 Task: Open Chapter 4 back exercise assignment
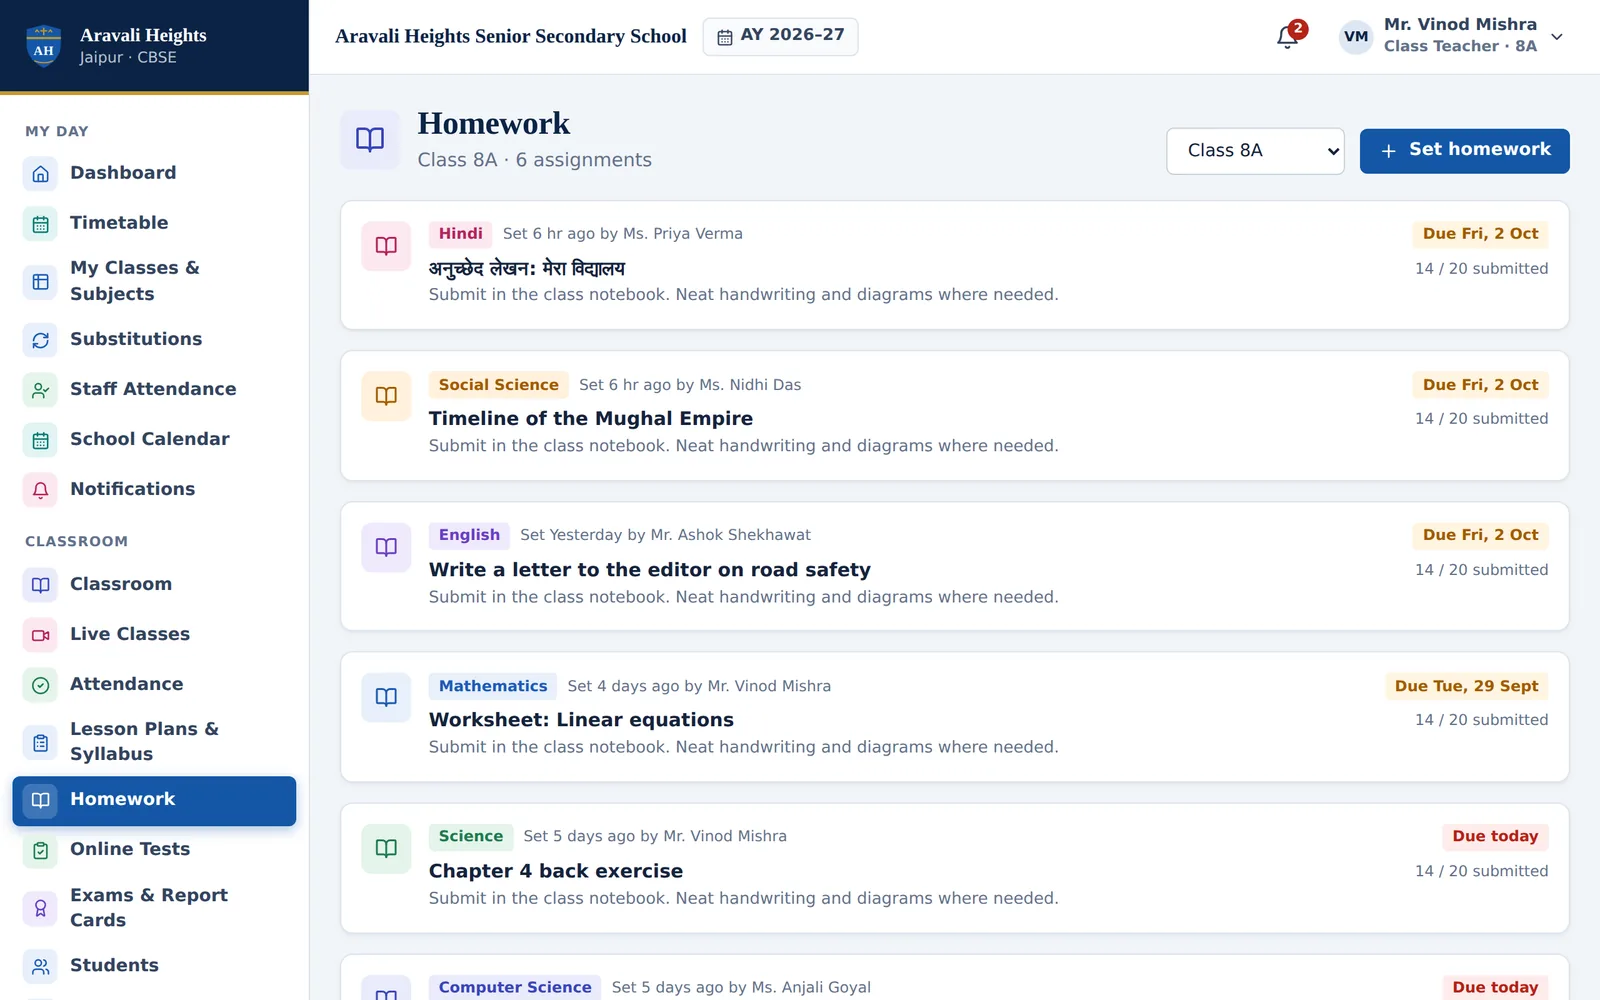pyautogui.click(x=556, y=871)
